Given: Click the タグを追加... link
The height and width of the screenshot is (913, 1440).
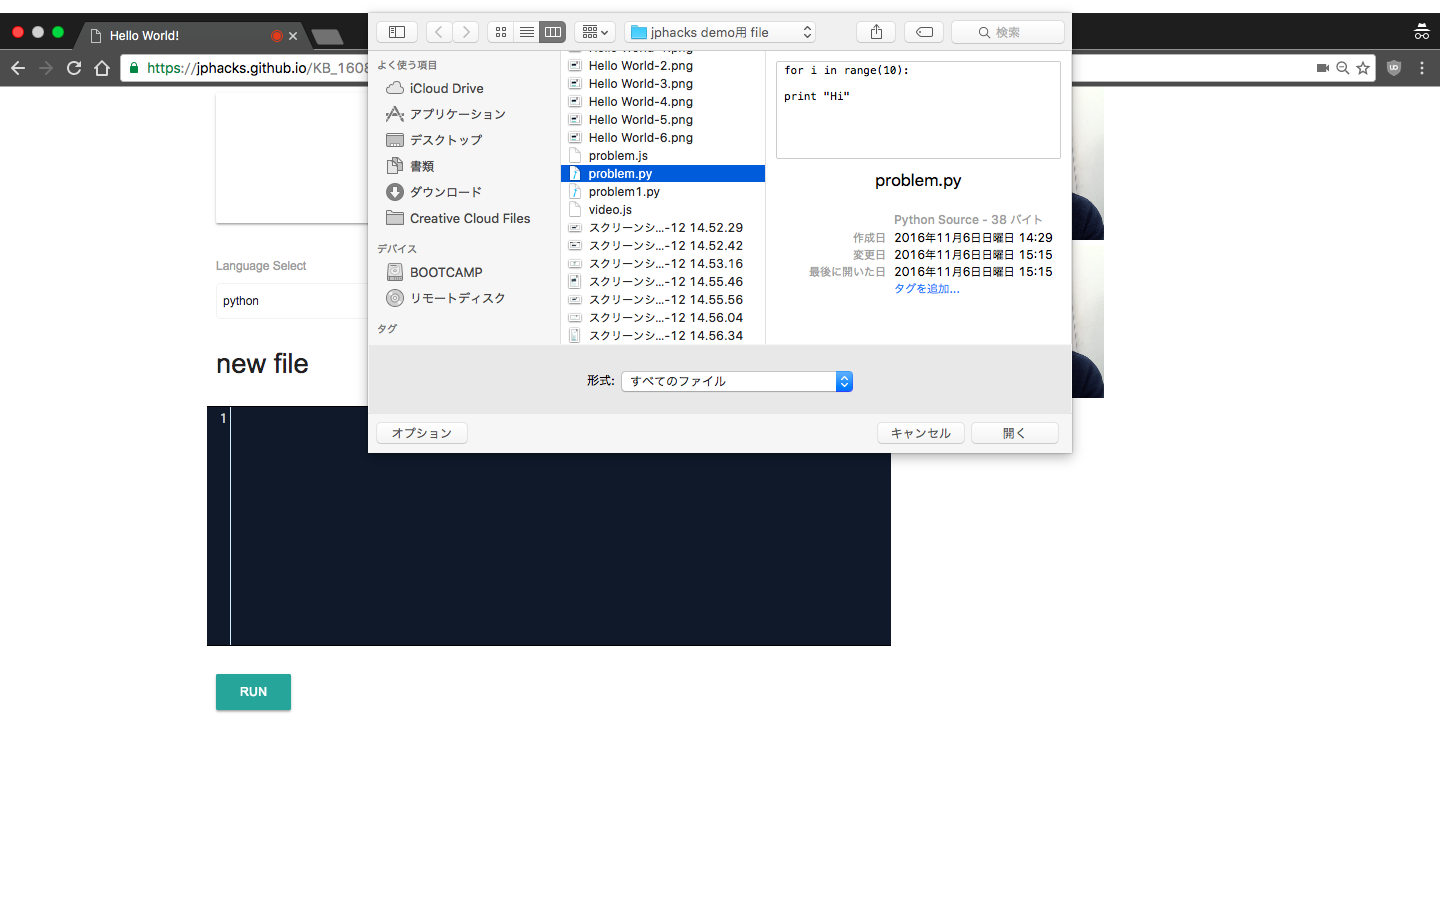Looking at the screenshot, I should 927,289.
